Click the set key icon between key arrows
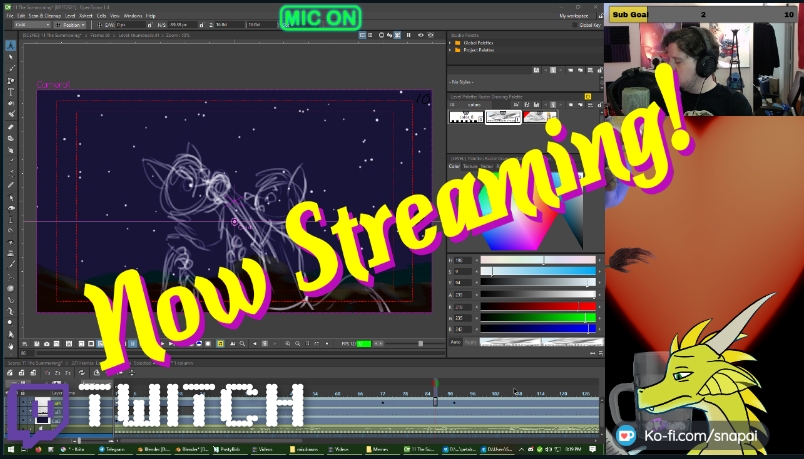Viewport: 804px width, 459px height. click(x=265, y=344)
